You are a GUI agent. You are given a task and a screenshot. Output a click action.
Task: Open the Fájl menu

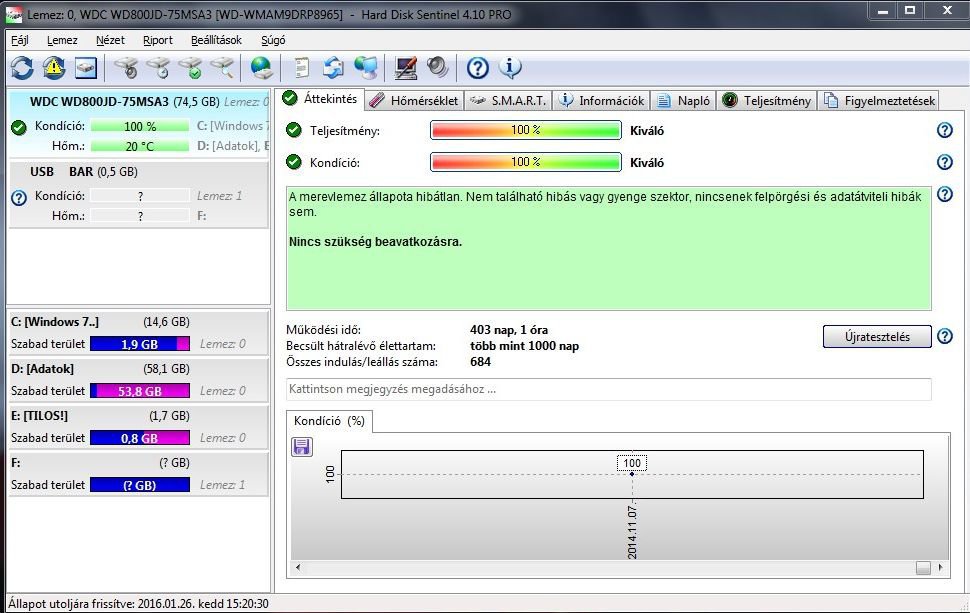[20, 40]
